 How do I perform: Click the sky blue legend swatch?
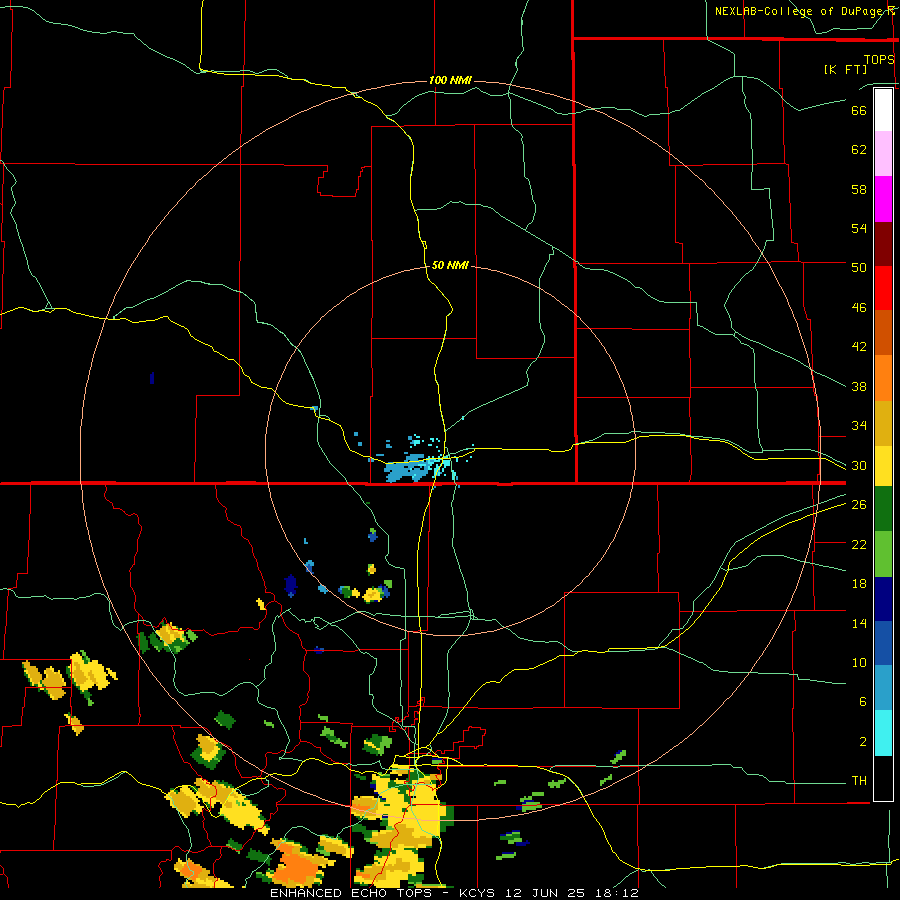pyautogui.click(x=883, y=688)
